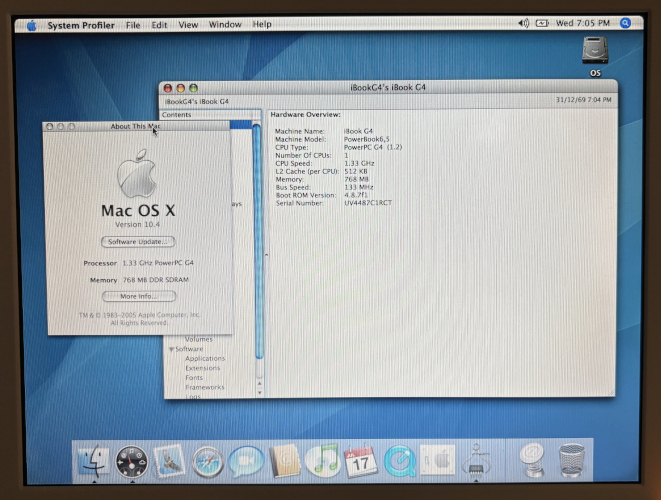Open iChat speech bubble icon
Screen dimensions: 661x500
(246, 461)
